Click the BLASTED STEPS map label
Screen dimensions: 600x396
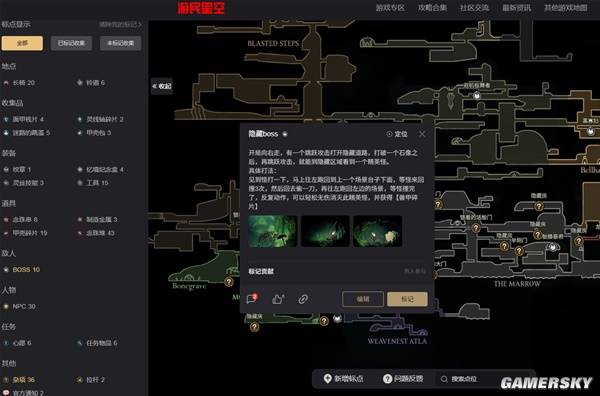[273, 43]
